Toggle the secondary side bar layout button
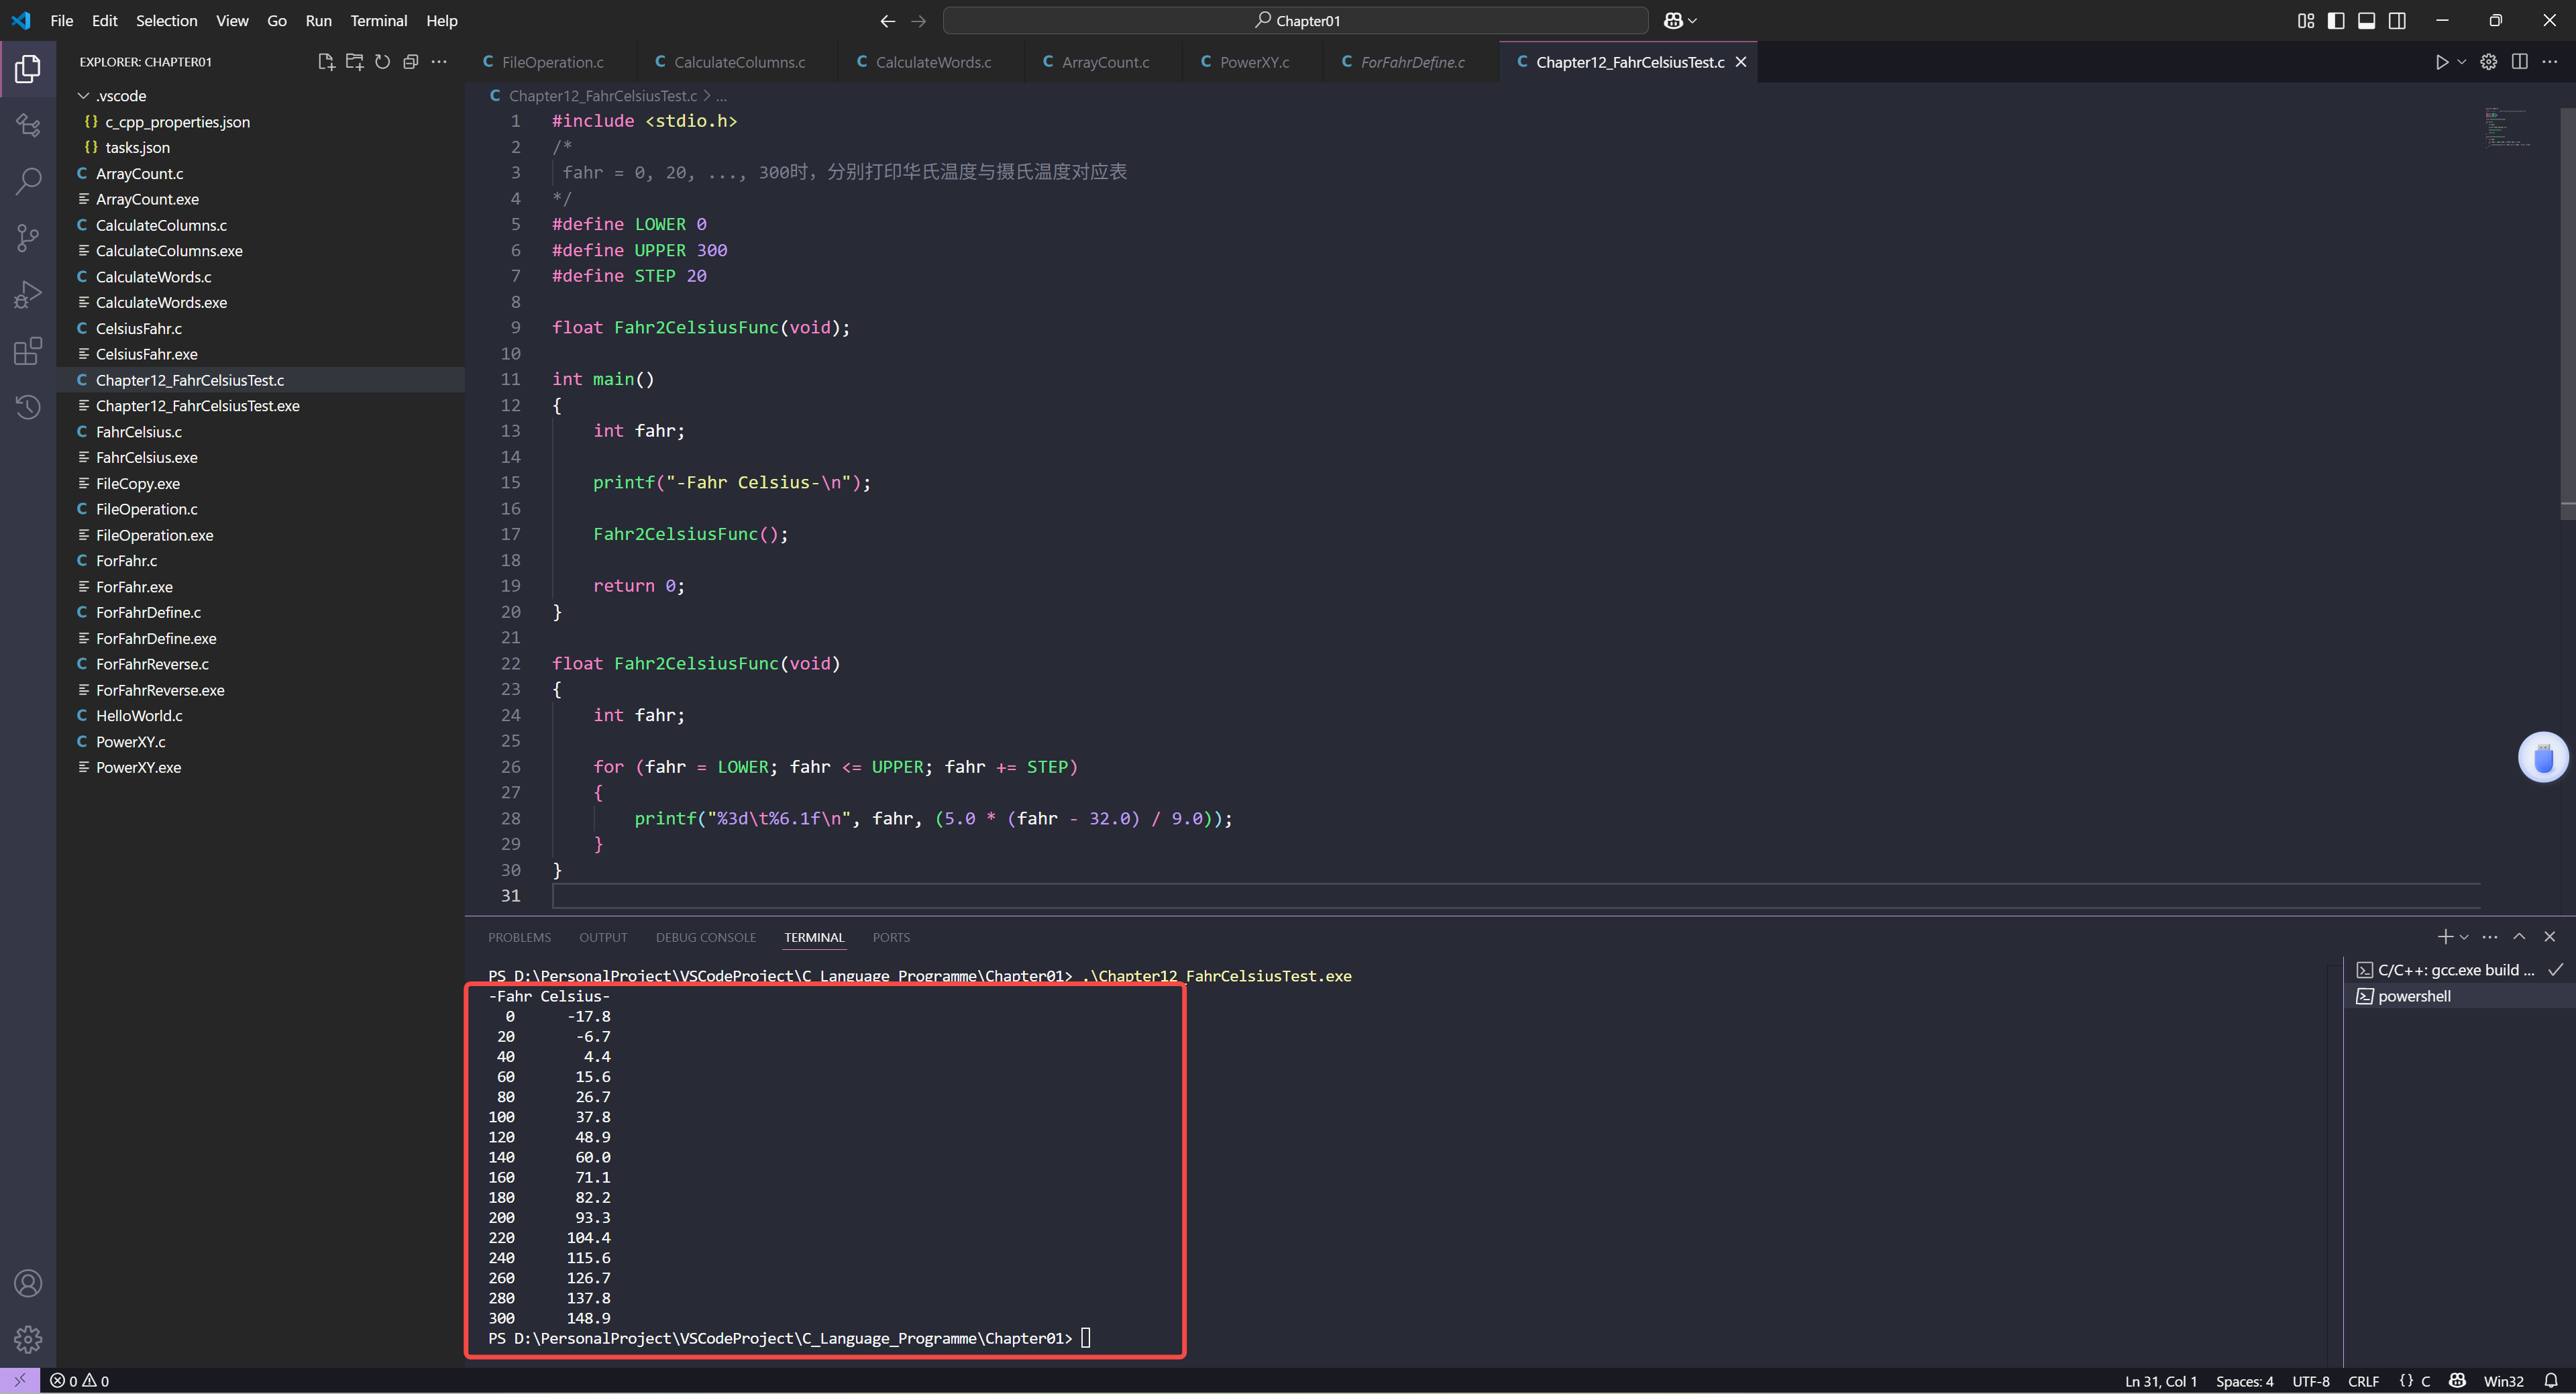2576x1394 pixels. pos(2397,21)
